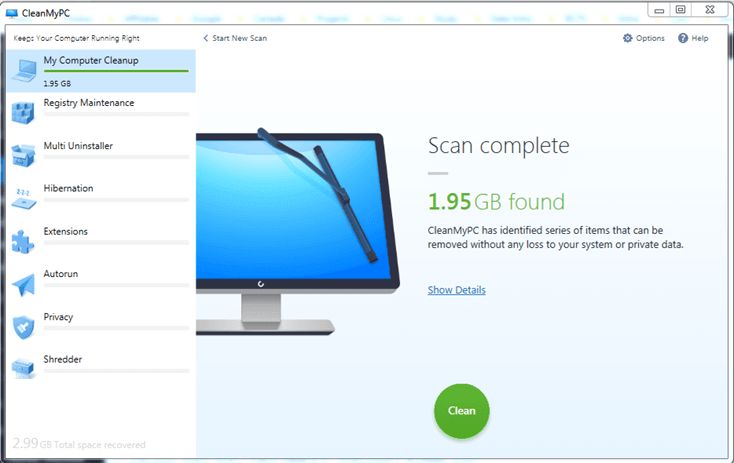Viewport: 734px width, 463px height.
Task: Close the CleanMyPC window
Action: [710, 9]
